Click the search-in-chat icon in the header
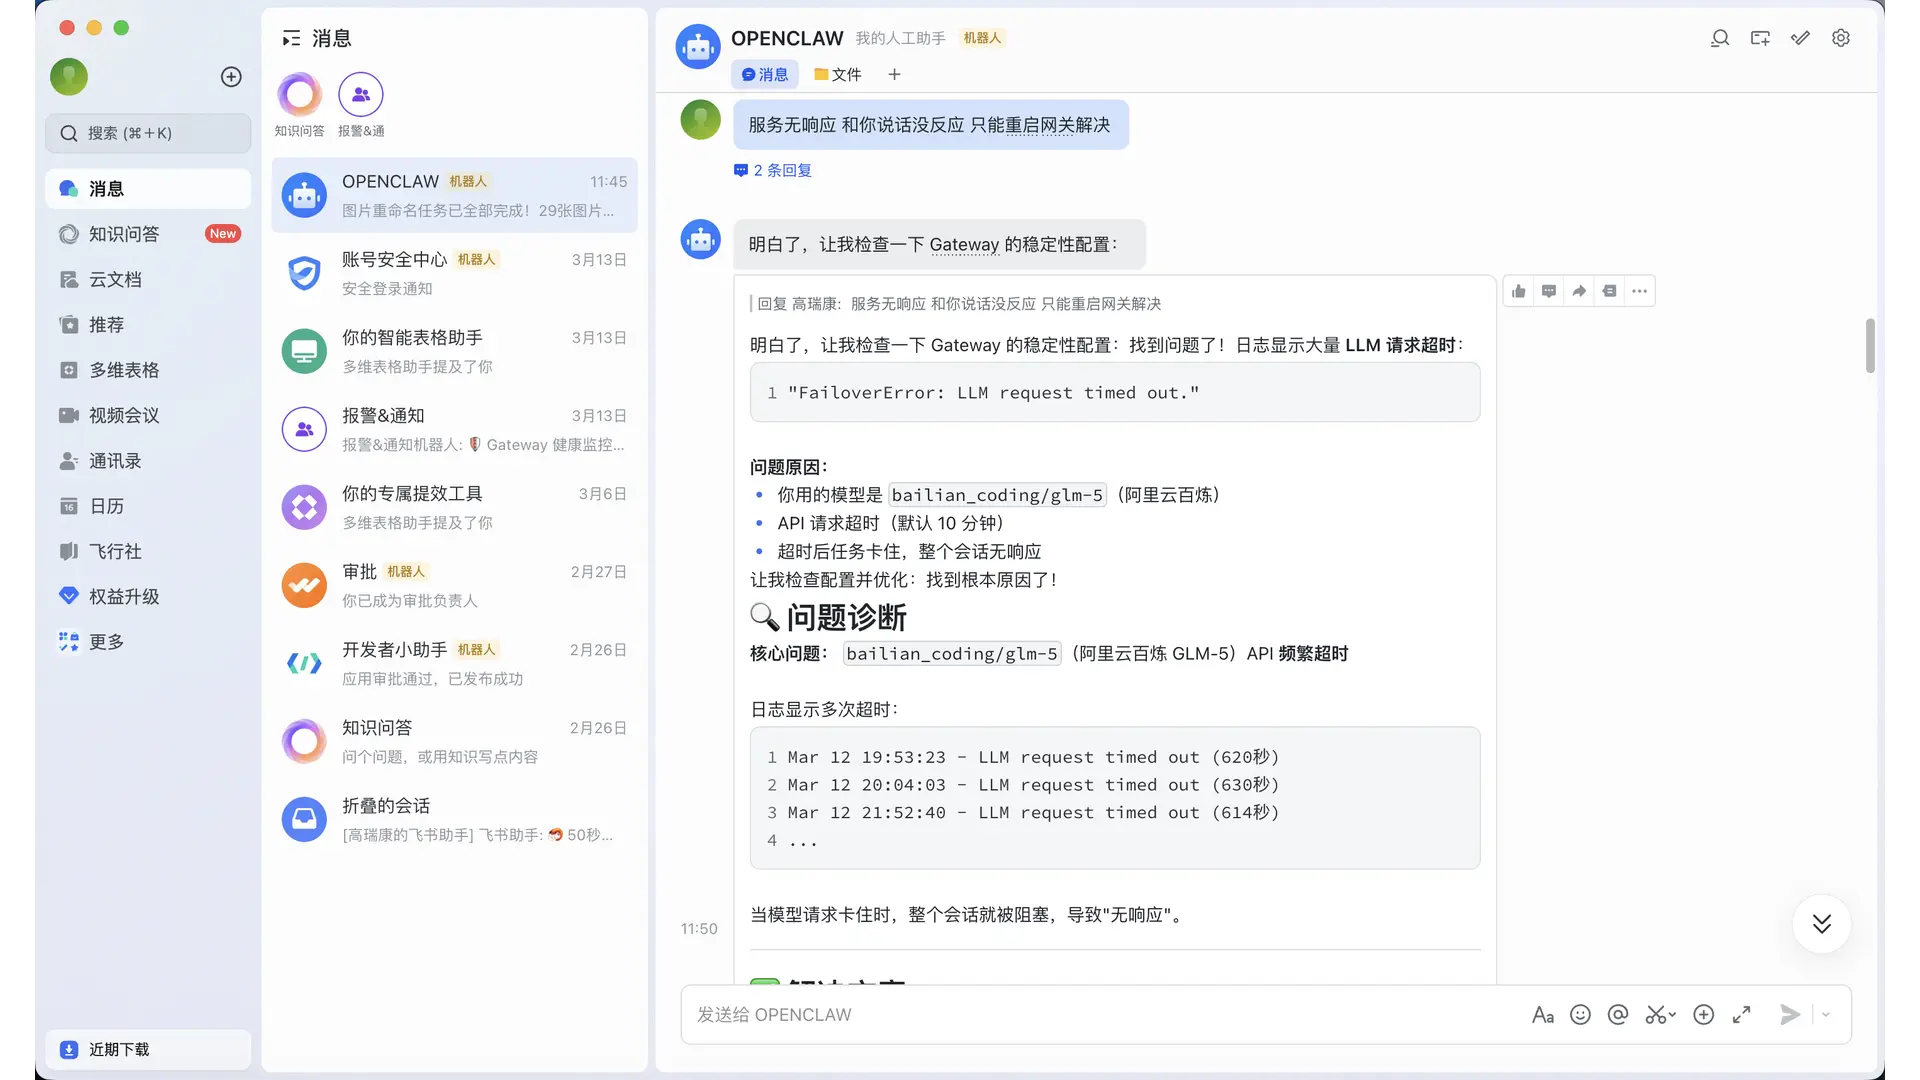1920x1080 pixels. coord(1720,38)
